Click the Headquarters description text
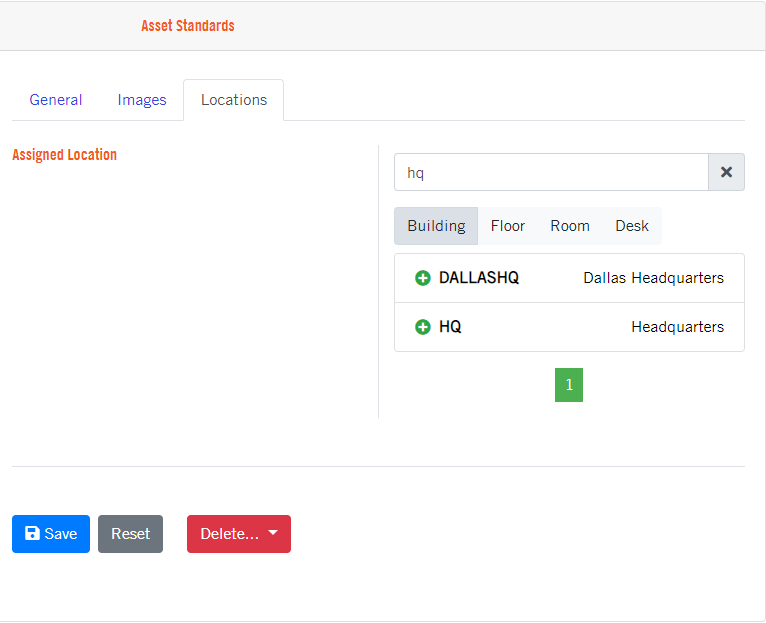 point(678,326)
